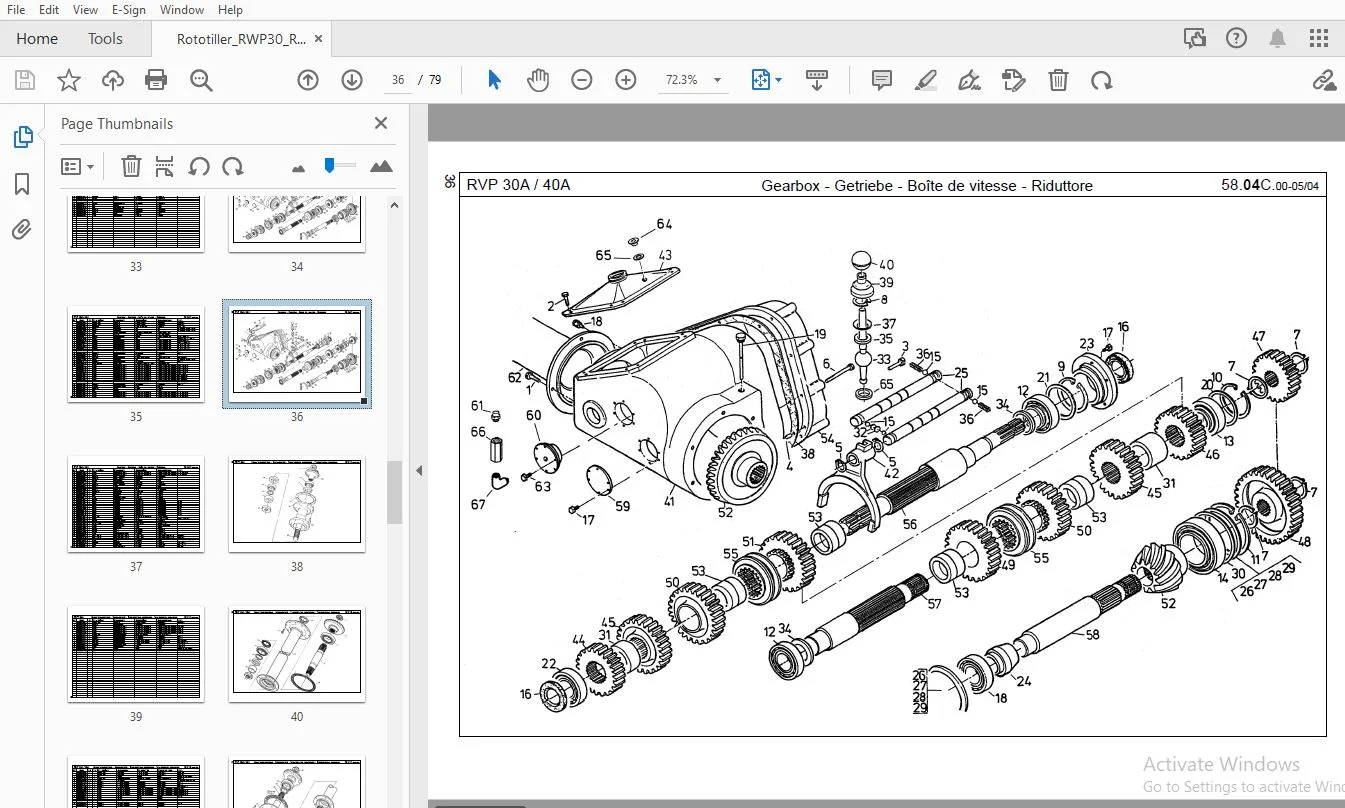This screenshot has width=1345, height=808.
Task: Collapse the navigation pane arrow
Action: [x=419, y=470]
